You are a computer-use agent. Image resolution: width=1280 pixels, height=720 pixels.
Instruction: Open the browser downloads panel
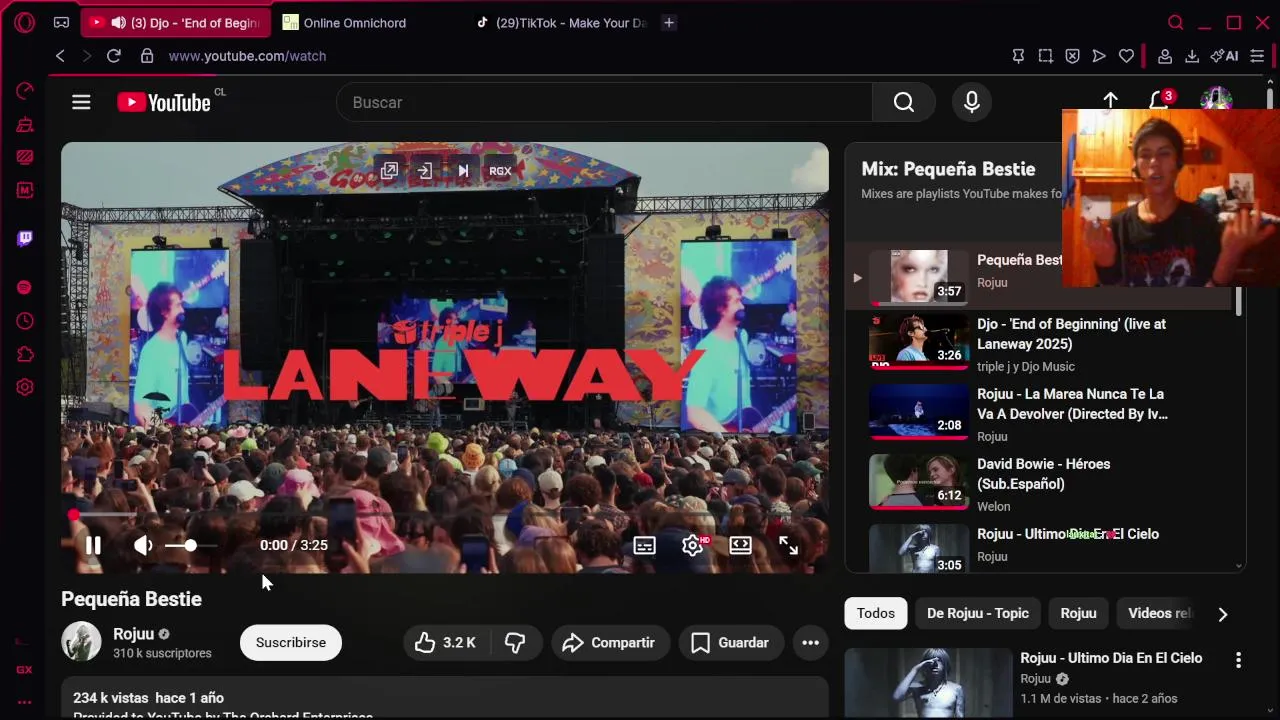tap(1192, 56)
